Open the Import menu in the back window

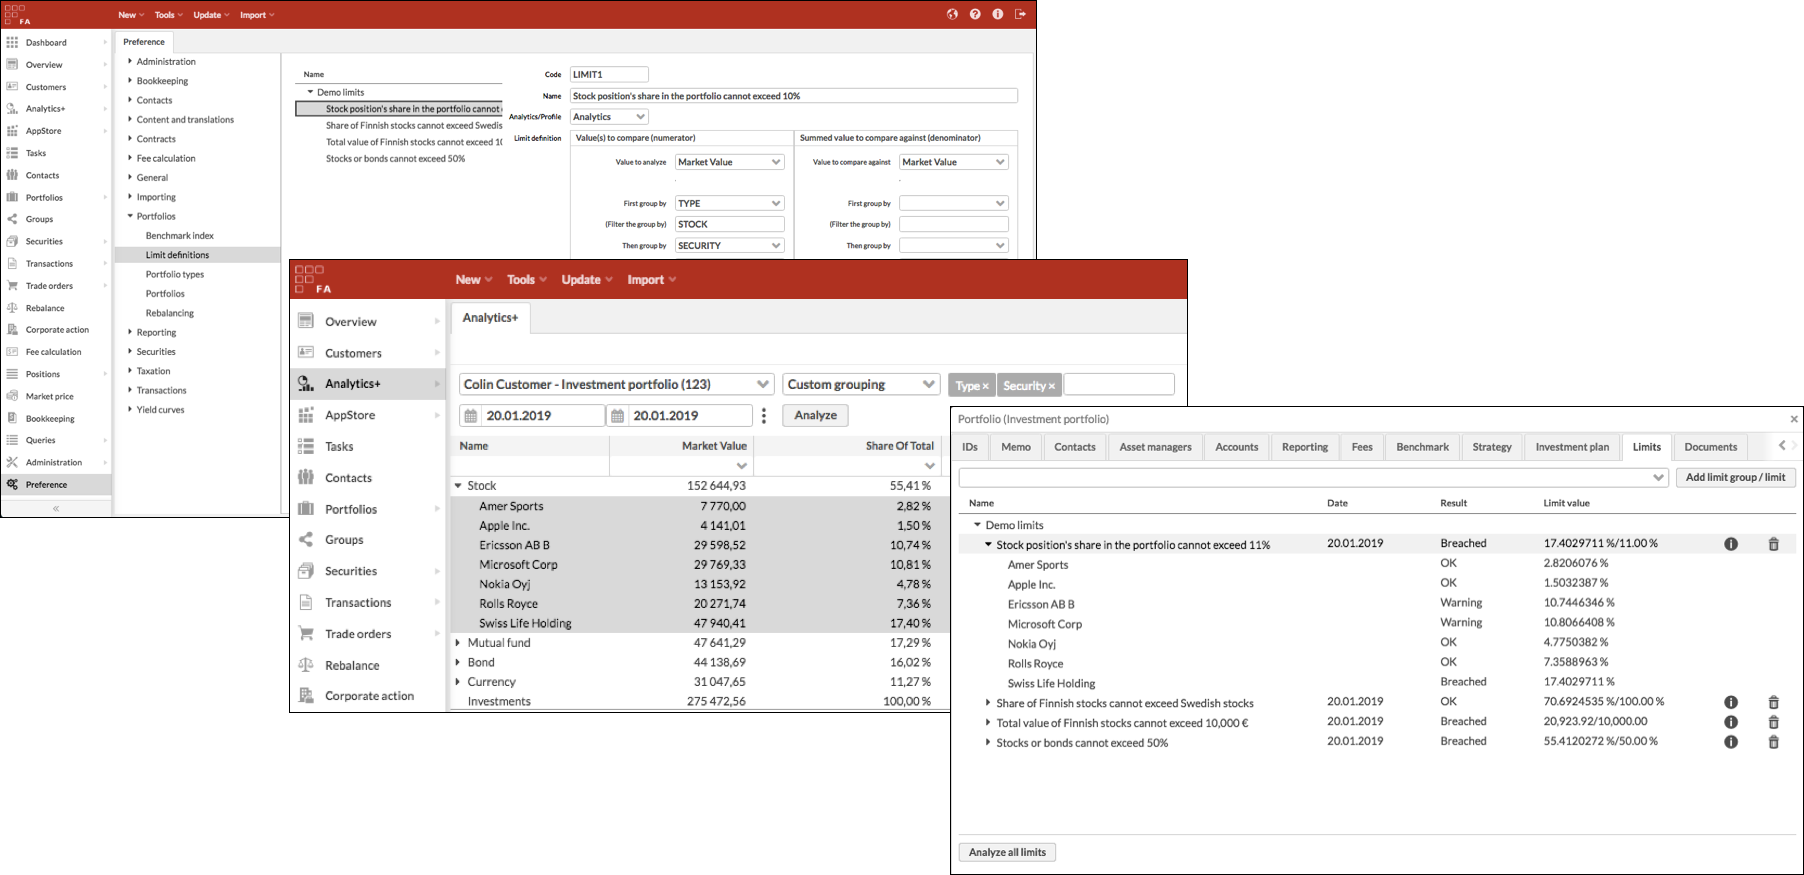(257, 15)
